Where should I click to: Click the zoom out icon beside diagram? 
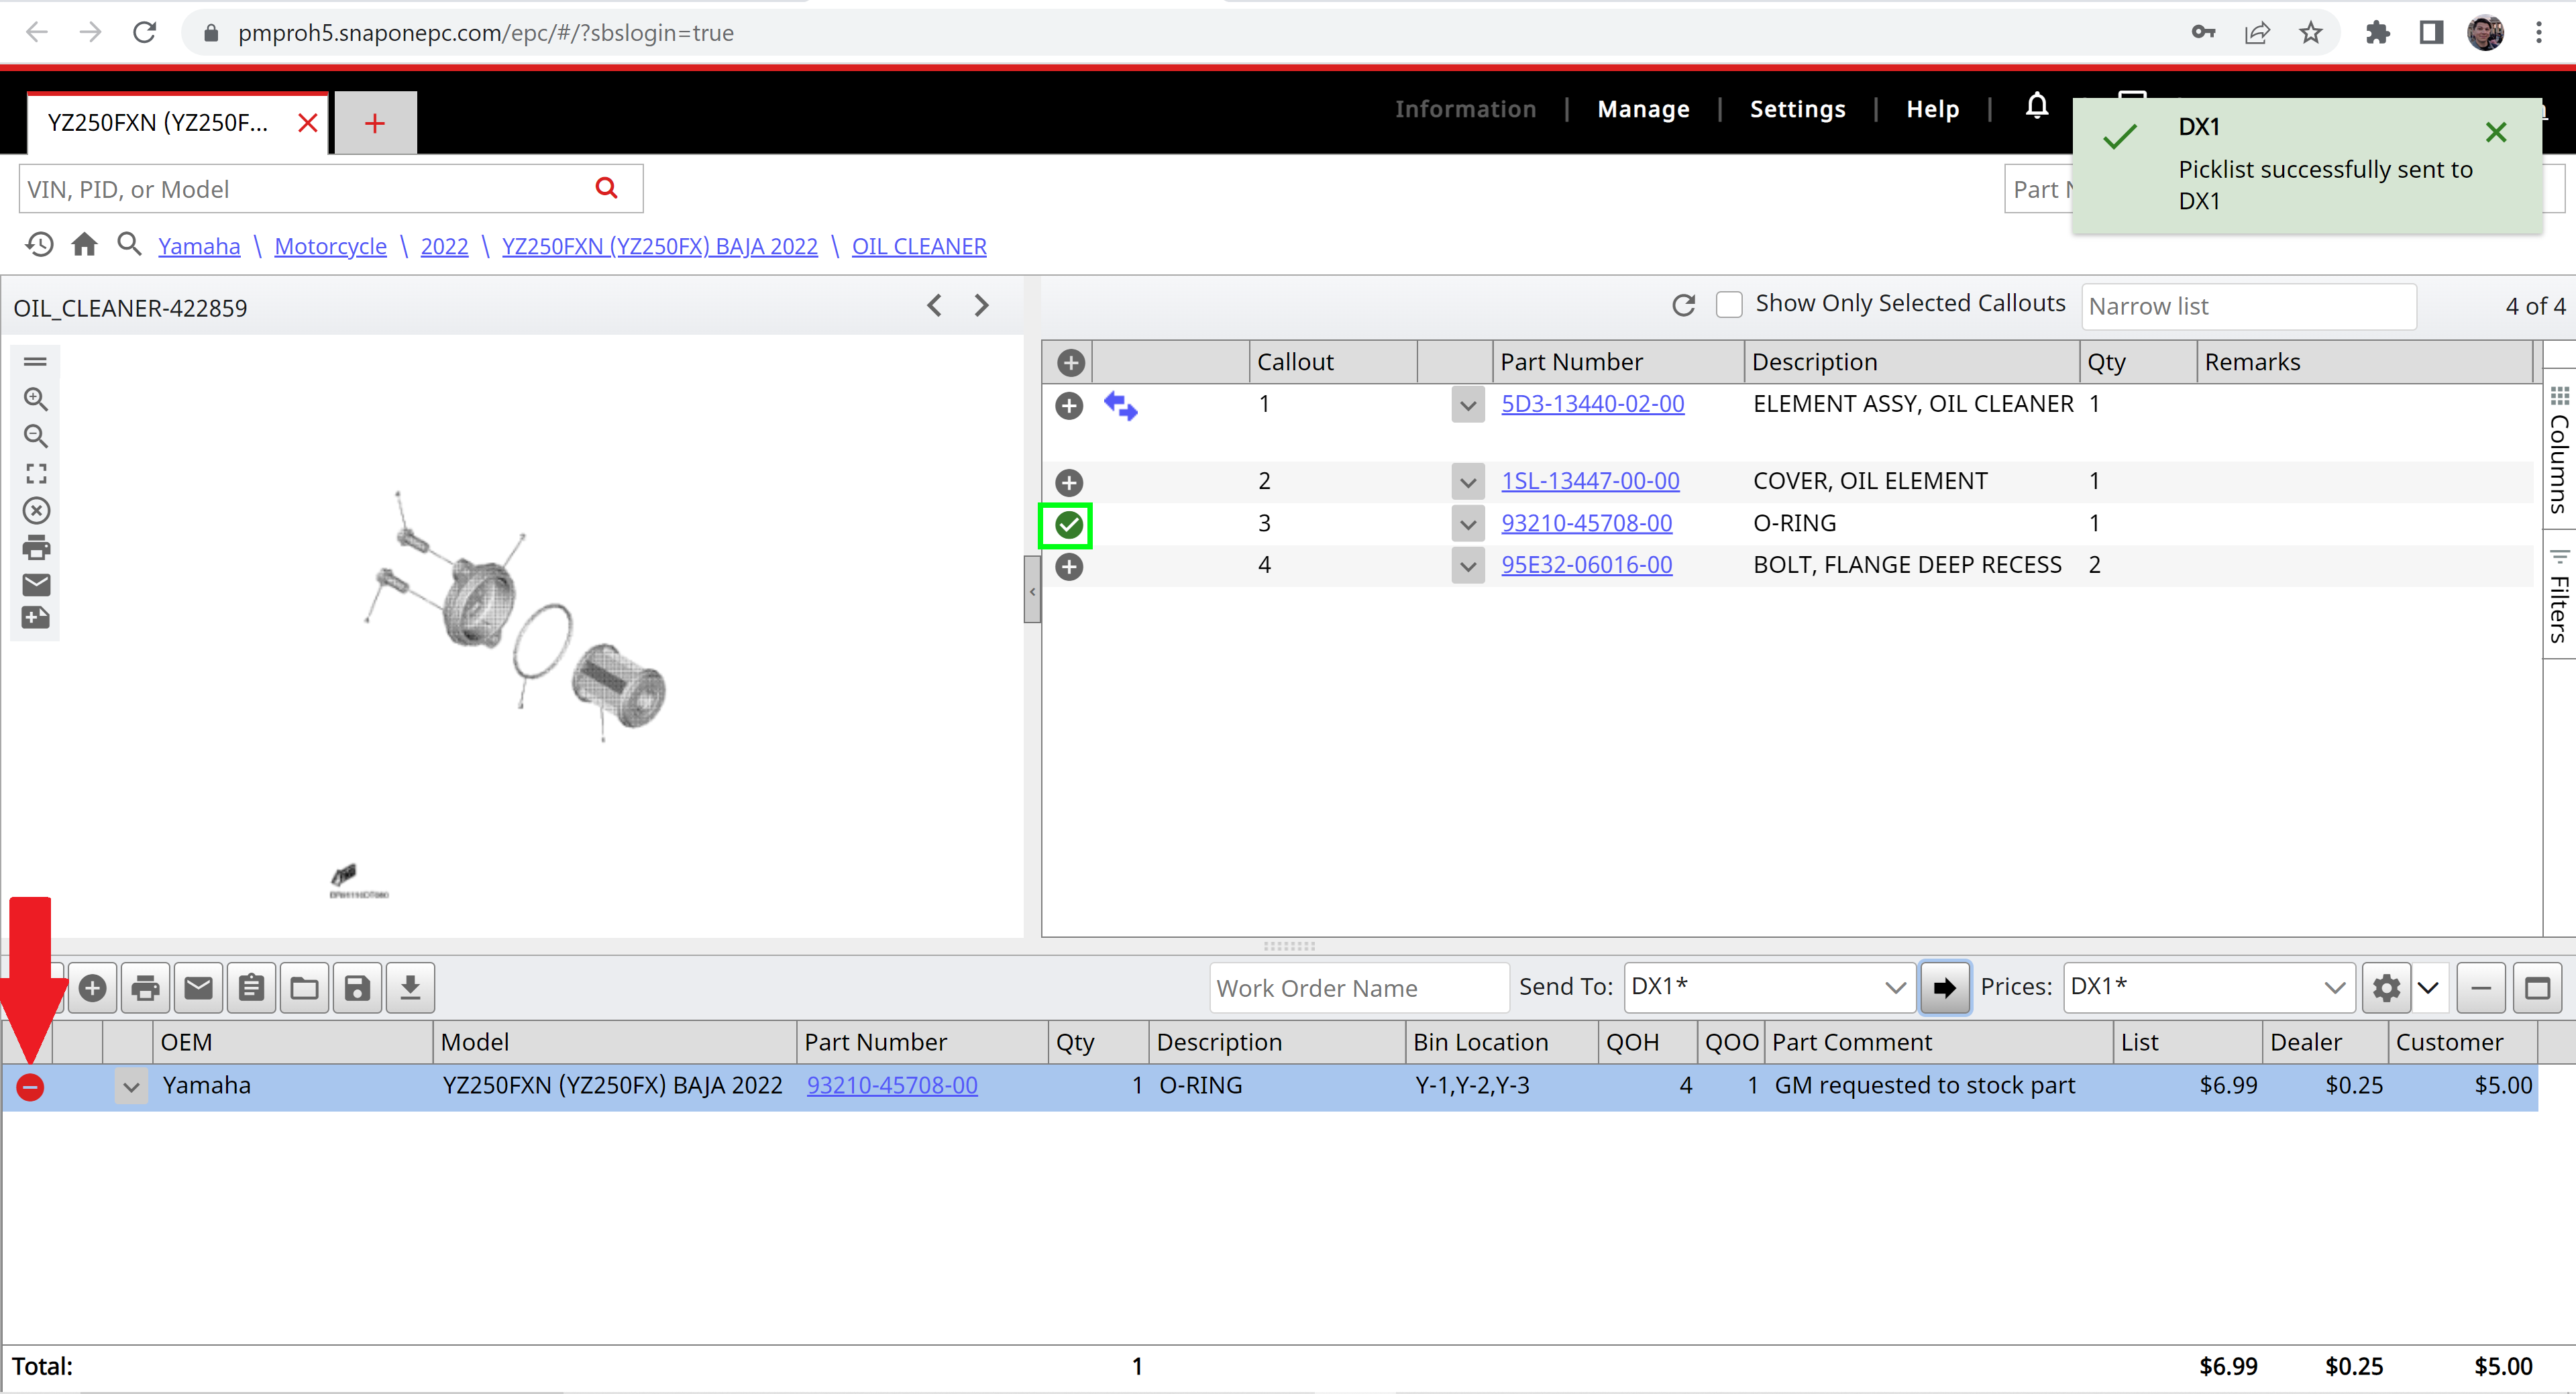36,436
